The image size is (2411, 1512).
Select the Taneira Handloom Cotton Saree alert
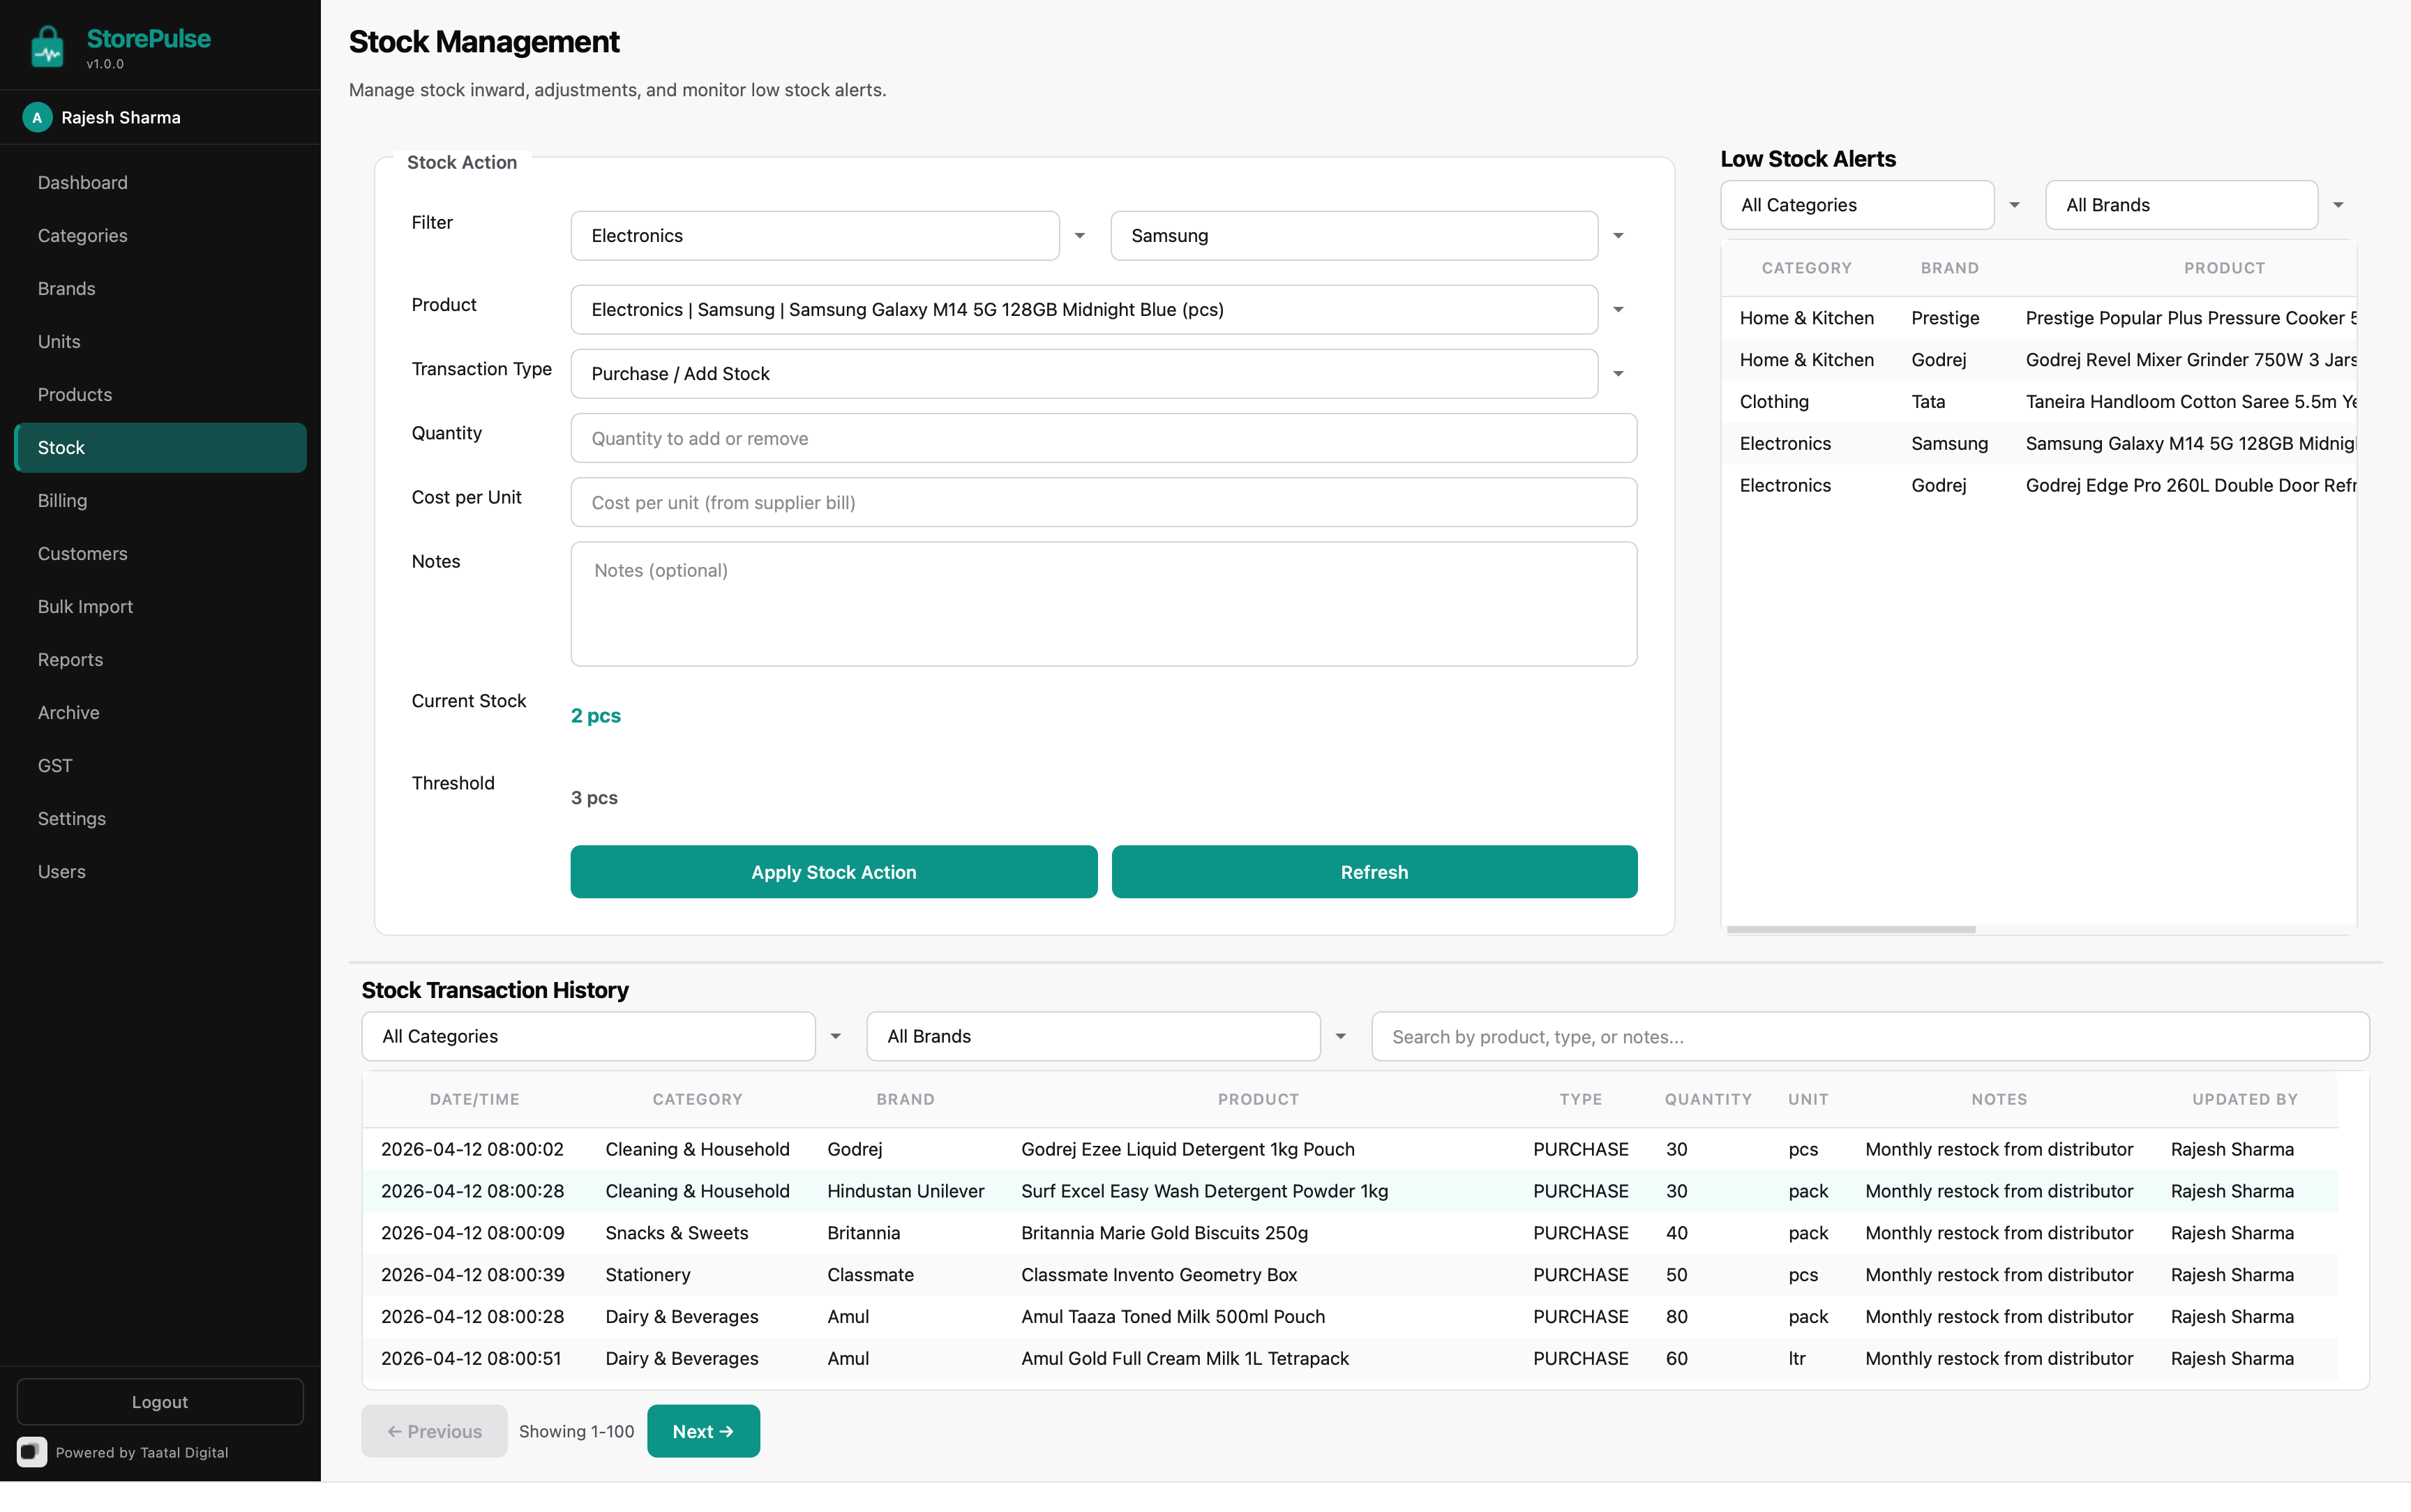[x=2038, y=402]
